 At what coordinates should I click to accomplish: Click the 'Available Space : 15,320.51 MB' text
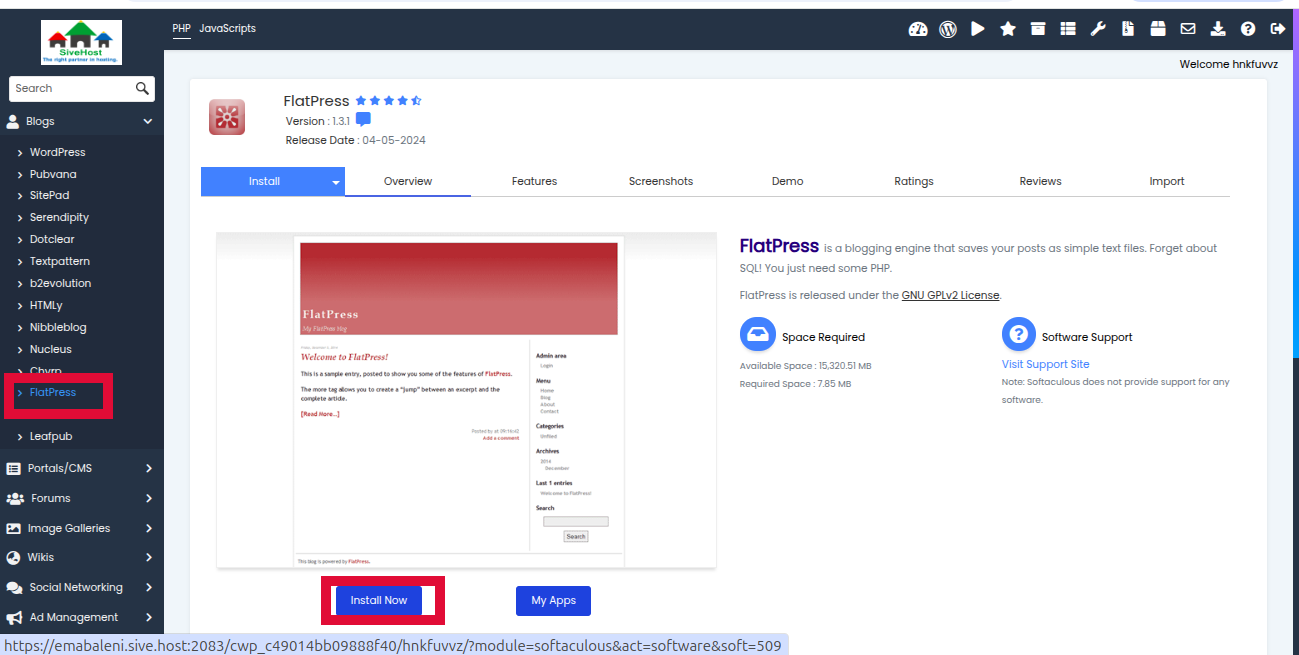click(x=806, y=366)
